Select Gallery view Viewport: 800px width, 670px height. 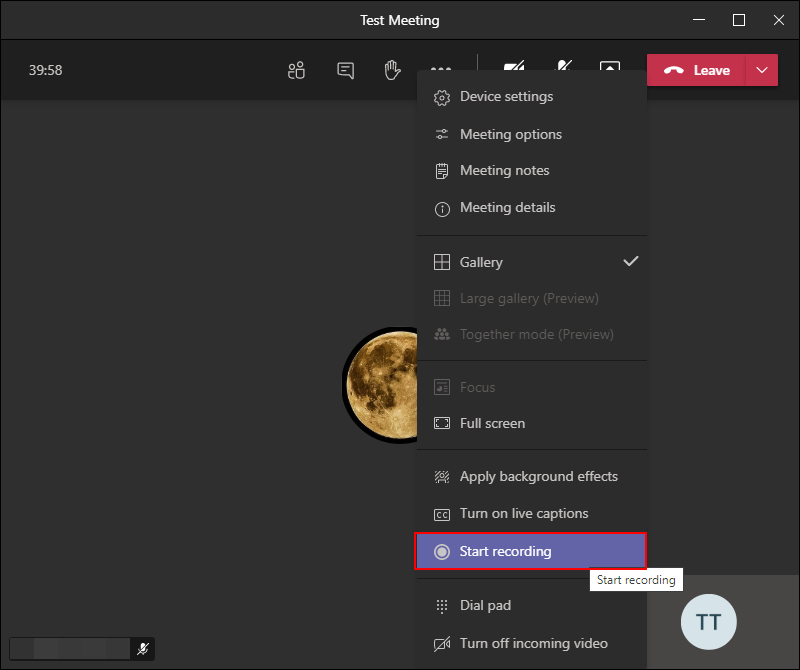[x=532, y=262]
